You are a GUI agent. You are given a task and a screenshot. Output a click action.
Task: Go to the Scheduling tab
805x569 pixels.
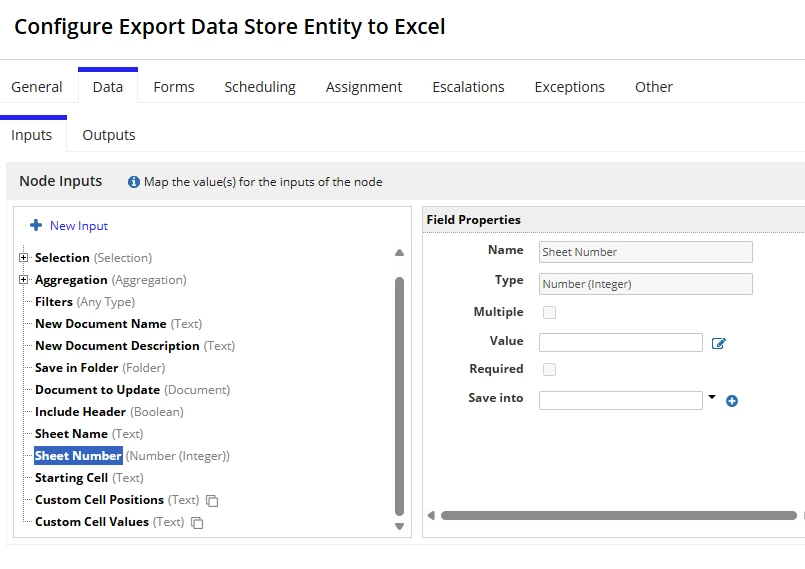pyautogui.click(x=260, y=87)
